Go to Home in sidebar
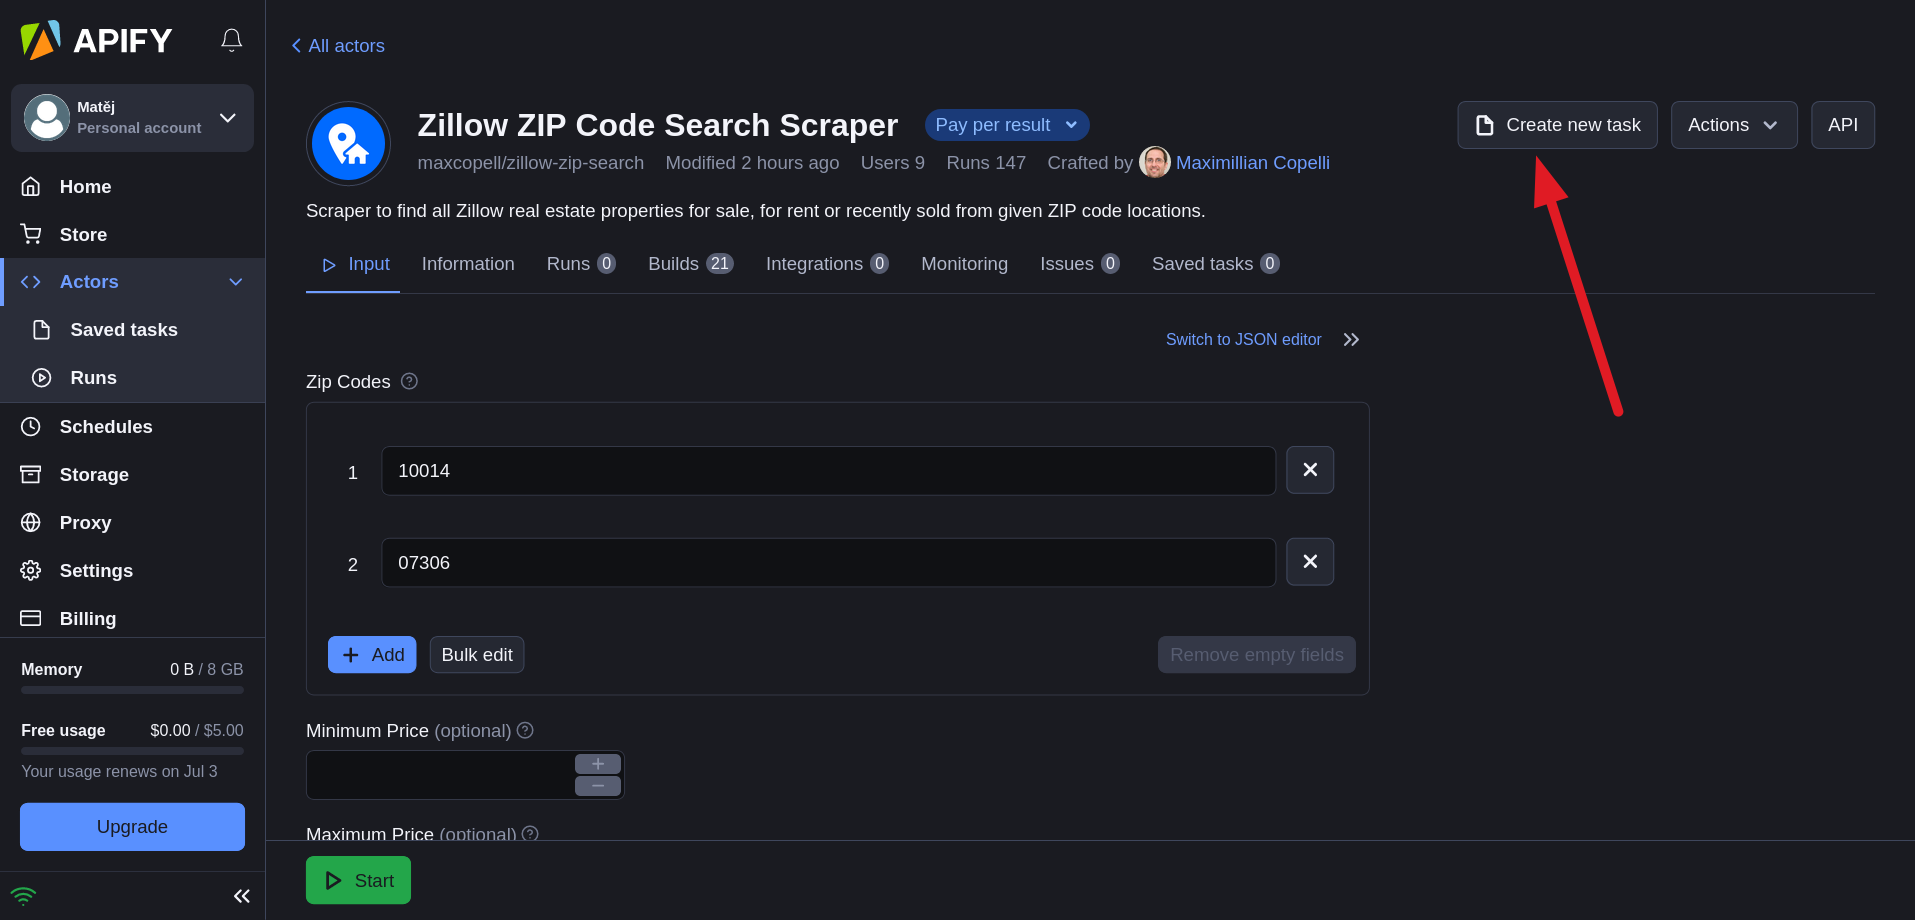 click(x=132, y=187)
